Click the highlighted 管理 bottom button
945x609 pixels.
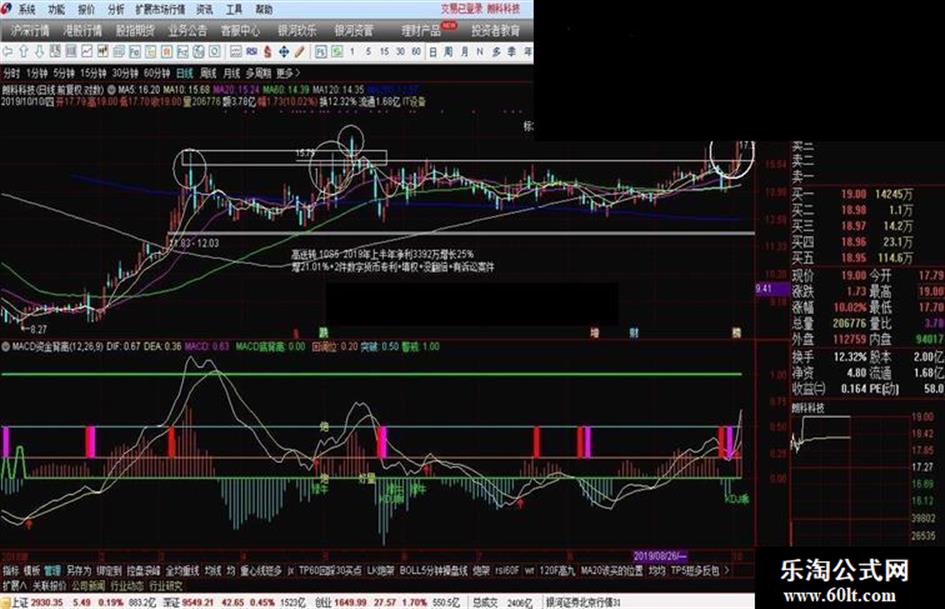pos(52,570)
